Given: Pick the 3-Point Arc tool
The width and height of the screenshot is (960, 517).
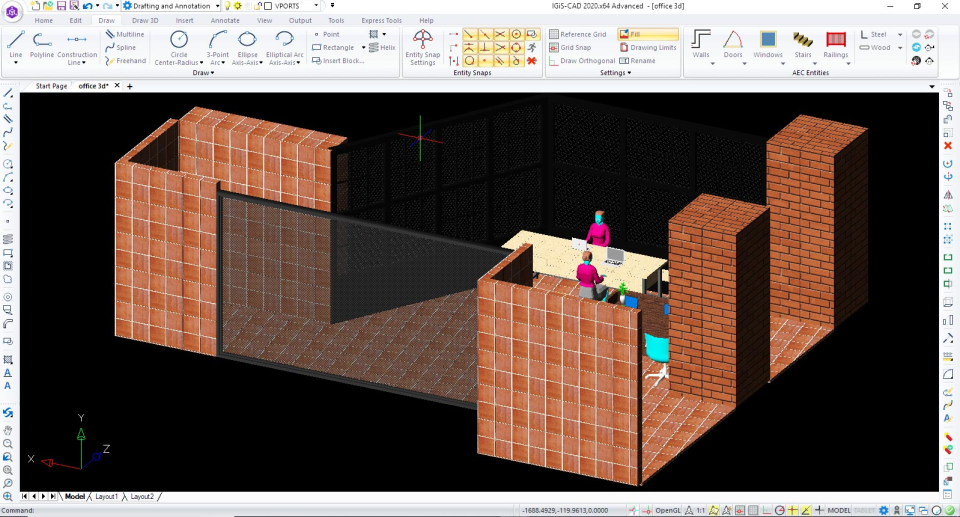Looking at the screenshot, I should [x=217, y=47].
